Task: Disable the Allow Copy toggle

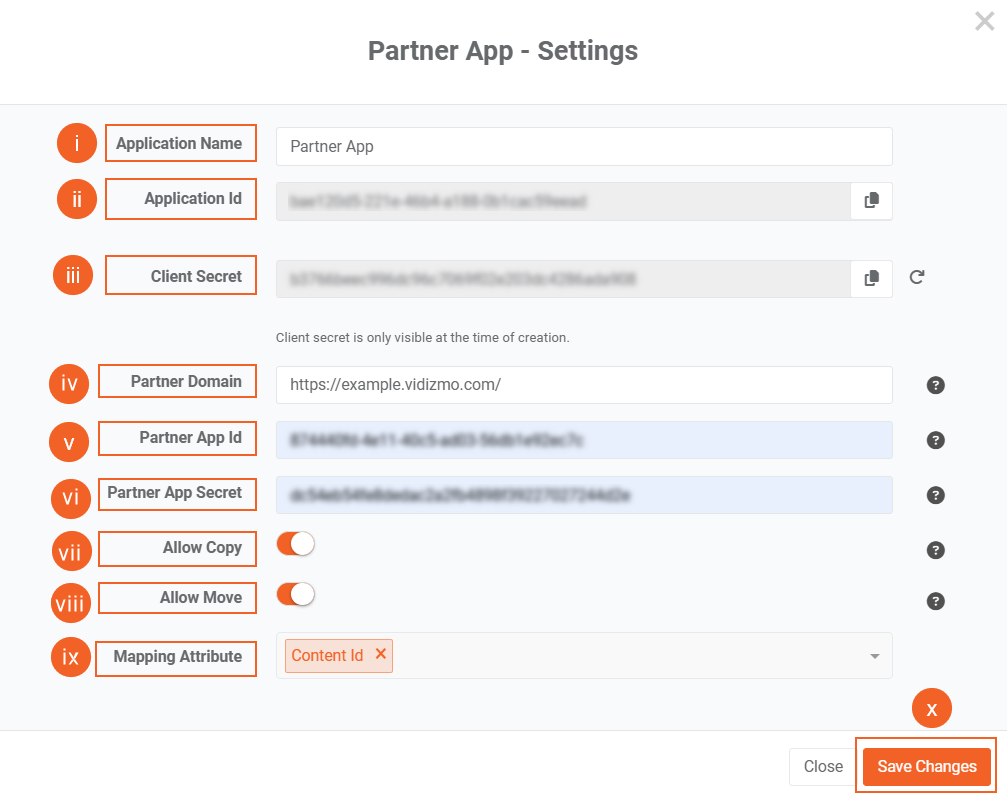Action: (x=295, y=542)
